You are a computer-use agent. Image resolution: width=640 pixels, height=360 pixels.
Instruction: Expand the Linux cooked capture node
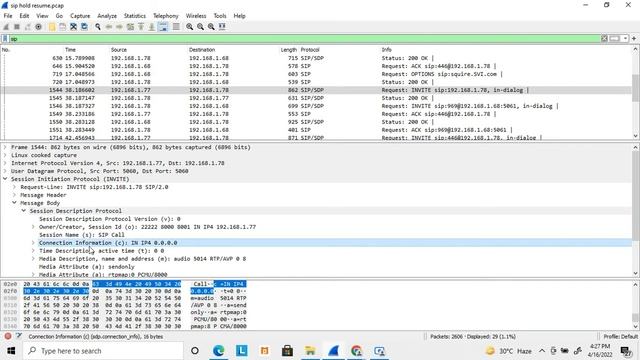click(x=5, y=155)
